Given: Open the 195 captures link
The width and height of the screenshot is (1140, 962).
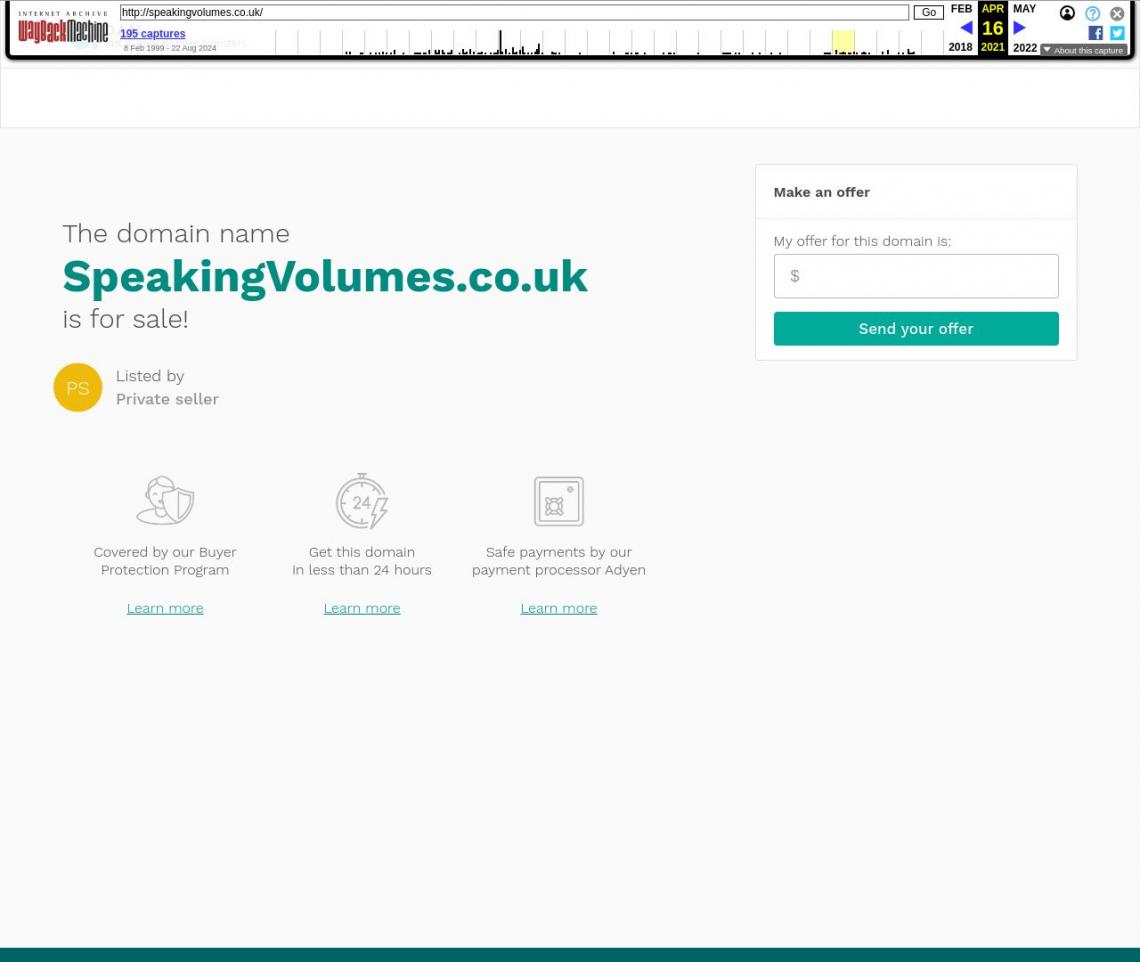Looking at the screenshot, I should pos(152,34).
